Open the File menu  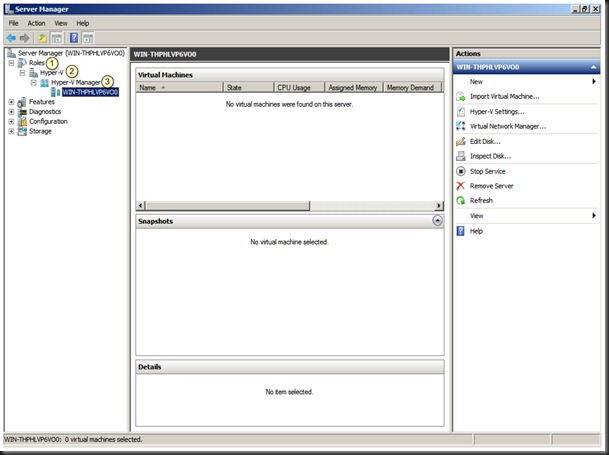click(x=14, y=23)
